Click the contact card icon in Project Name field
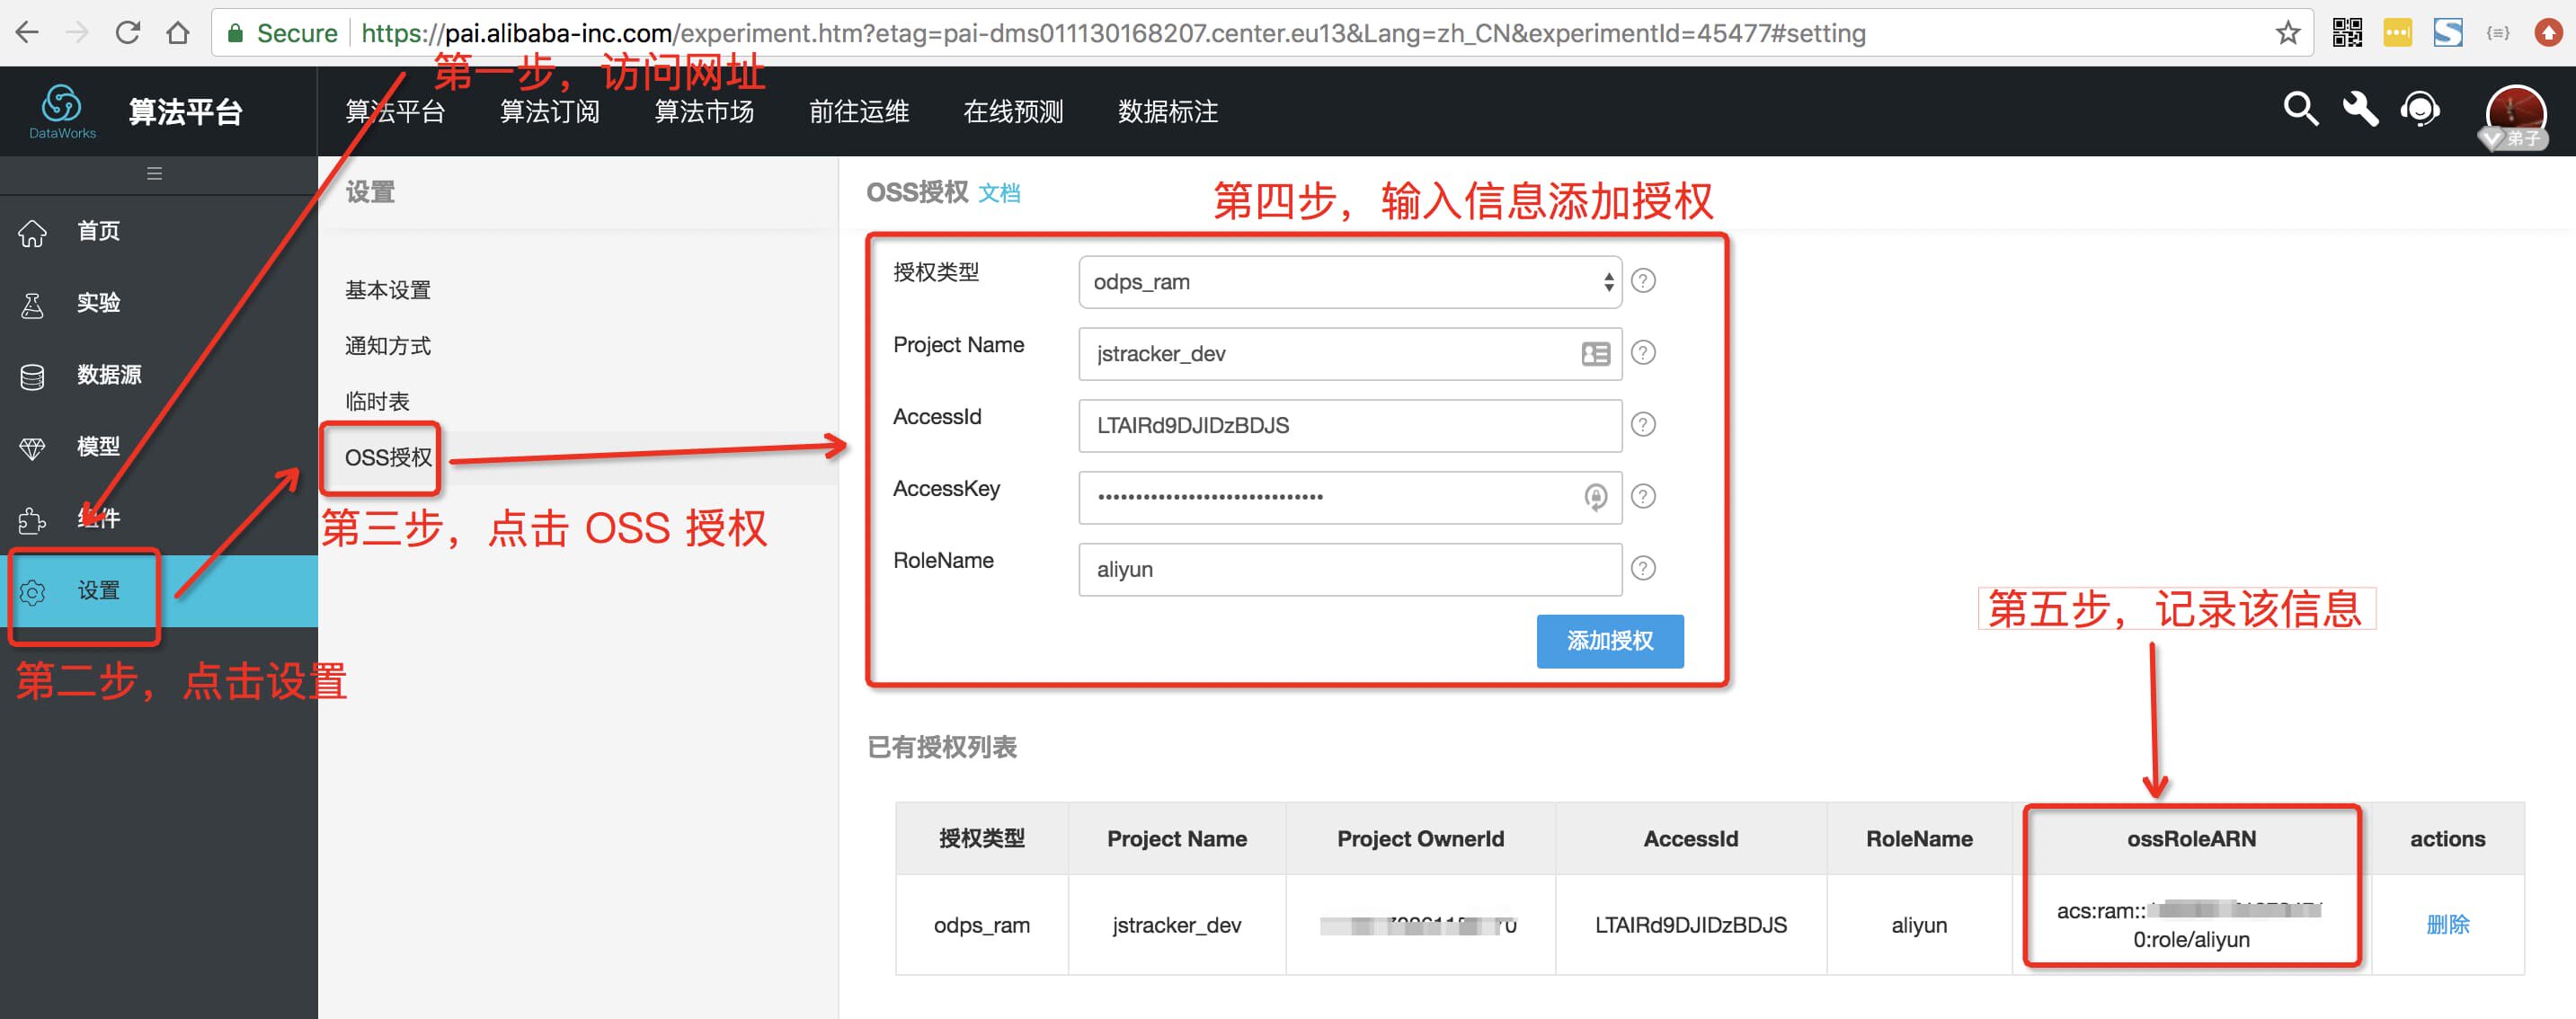Screen dimensions: 2576x1019 [x=1596, y=354]
